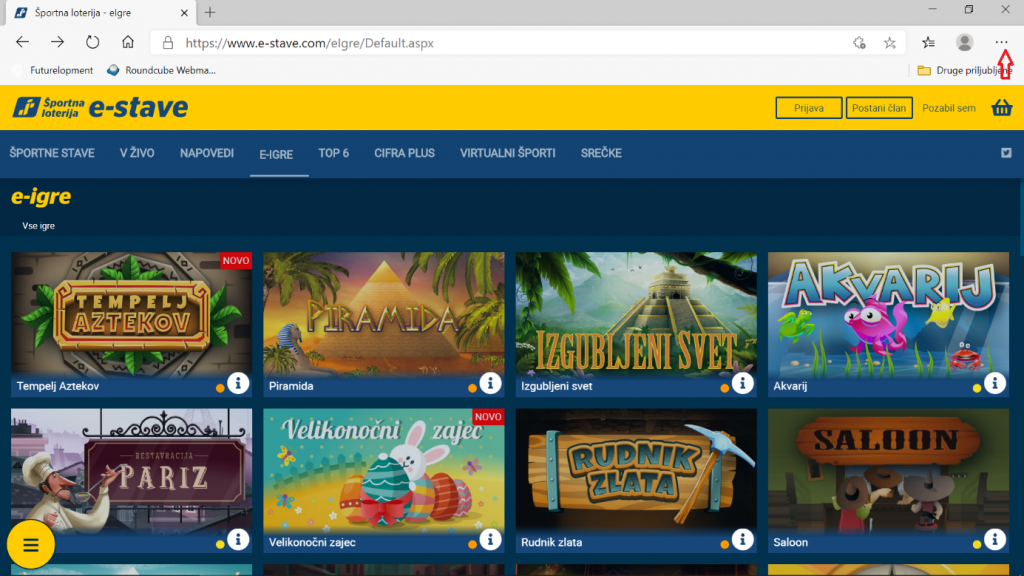The width and height of the screenshot is (1024, 576).
Task: Open TOP 6 menu item
Action: click(x=334, y=153)
